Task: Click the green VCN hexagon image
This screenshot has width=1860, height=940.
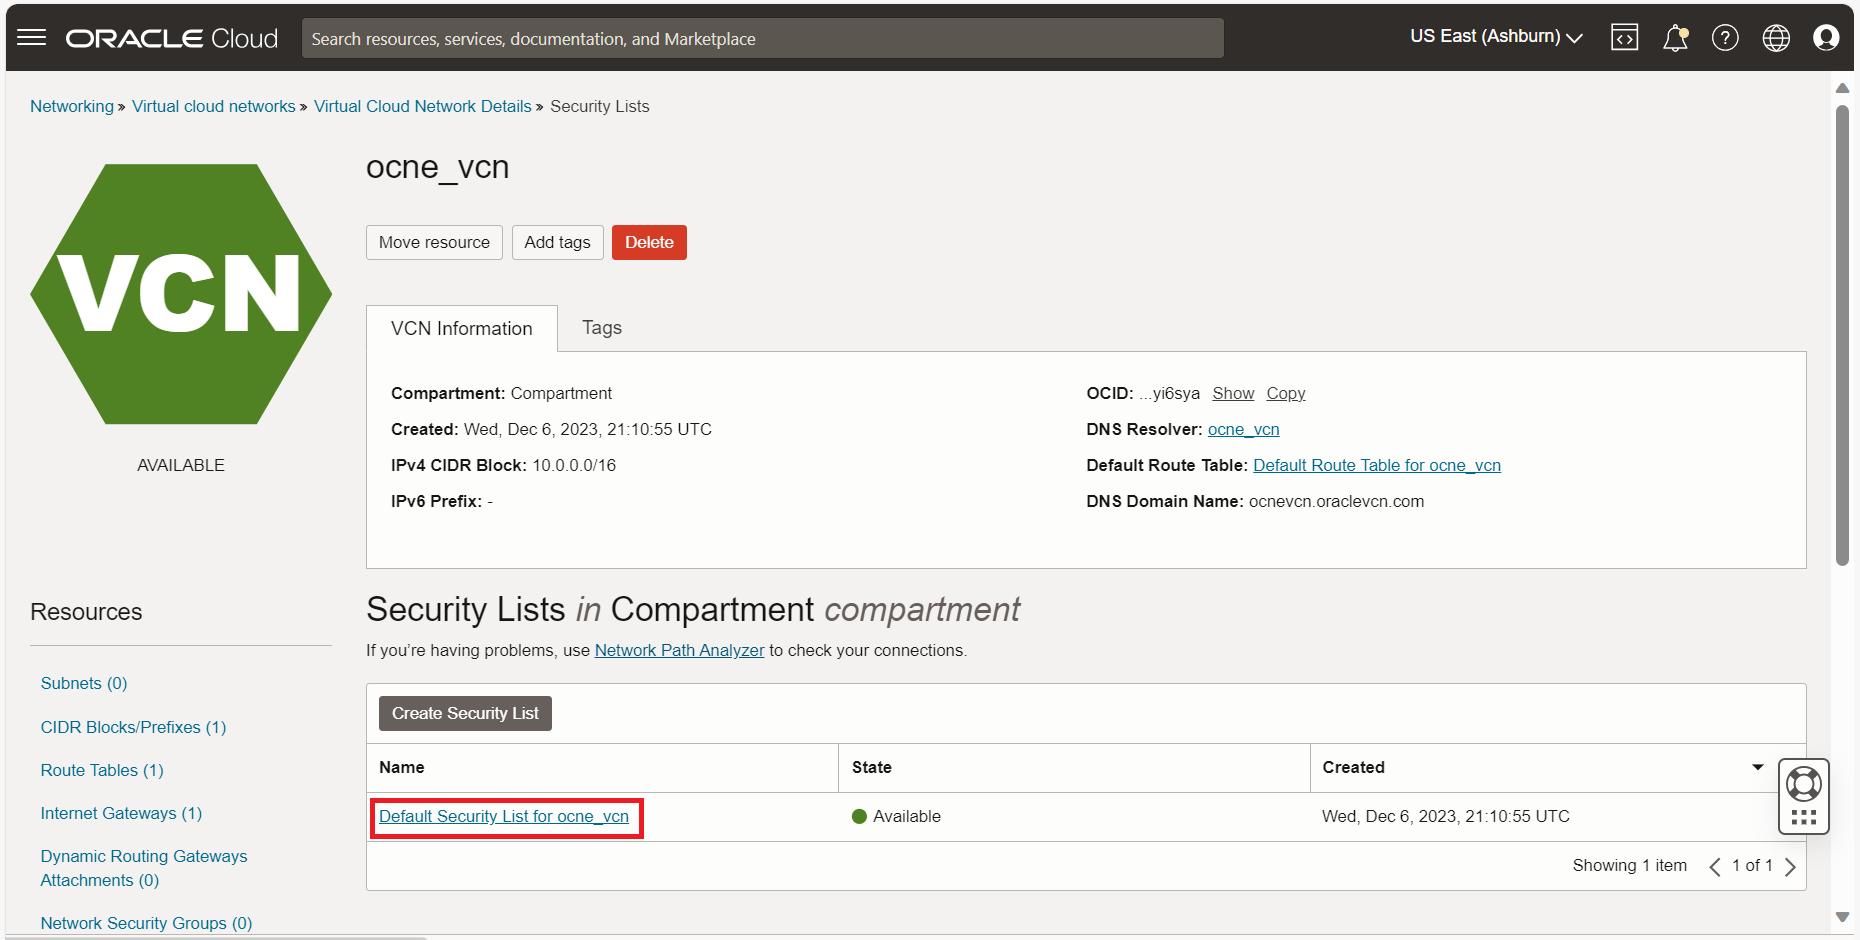Action: pyautogui.click(x=181, y=294)
